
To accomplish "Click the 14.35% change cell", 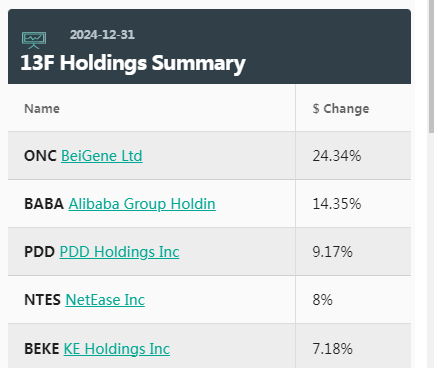I will click(337, 204).
